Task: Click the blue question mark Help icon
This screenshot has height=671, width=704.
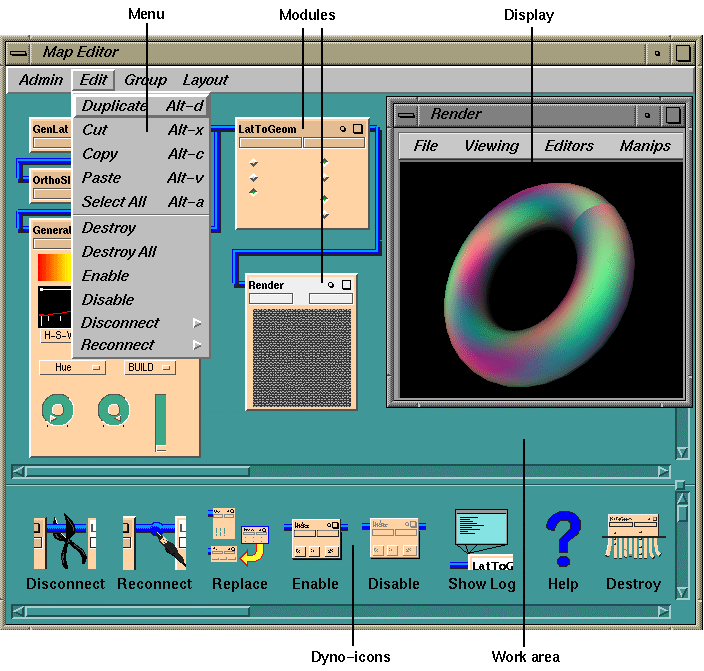Action: click(x=563, y=540)
